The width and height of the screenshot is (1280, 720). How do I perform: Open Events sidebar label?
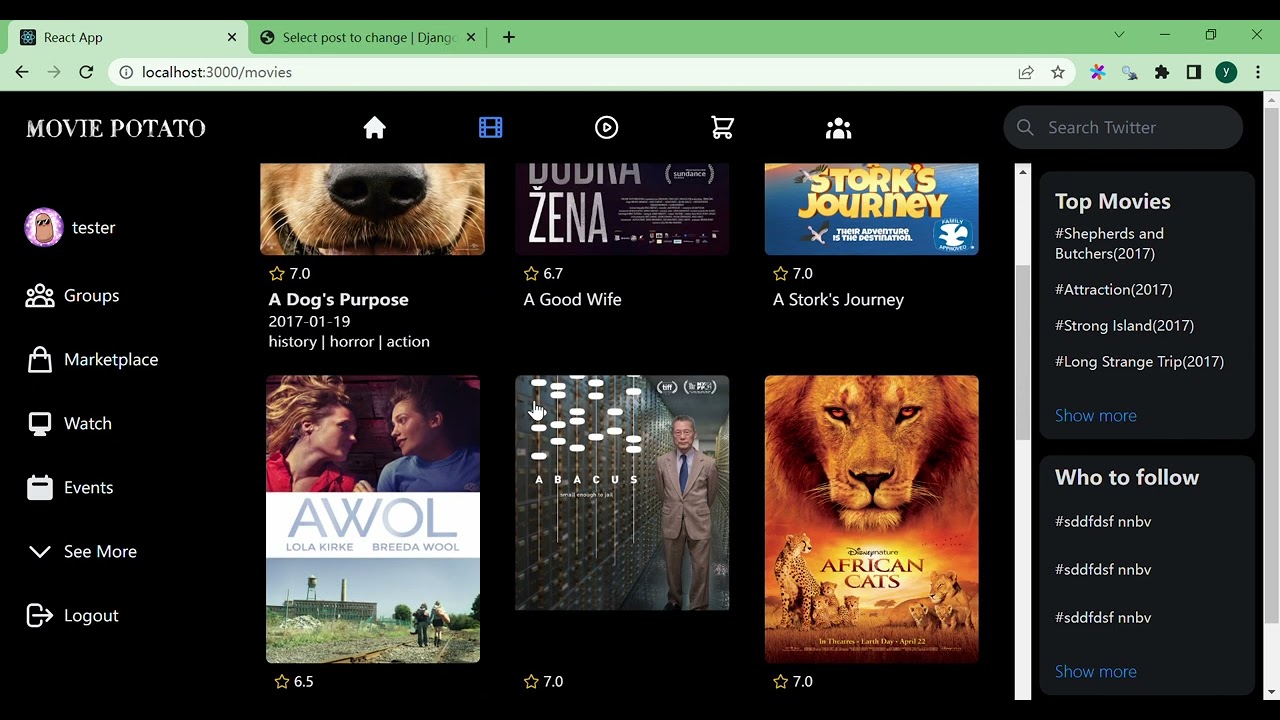pyautogui.click(x=89, y=488)
